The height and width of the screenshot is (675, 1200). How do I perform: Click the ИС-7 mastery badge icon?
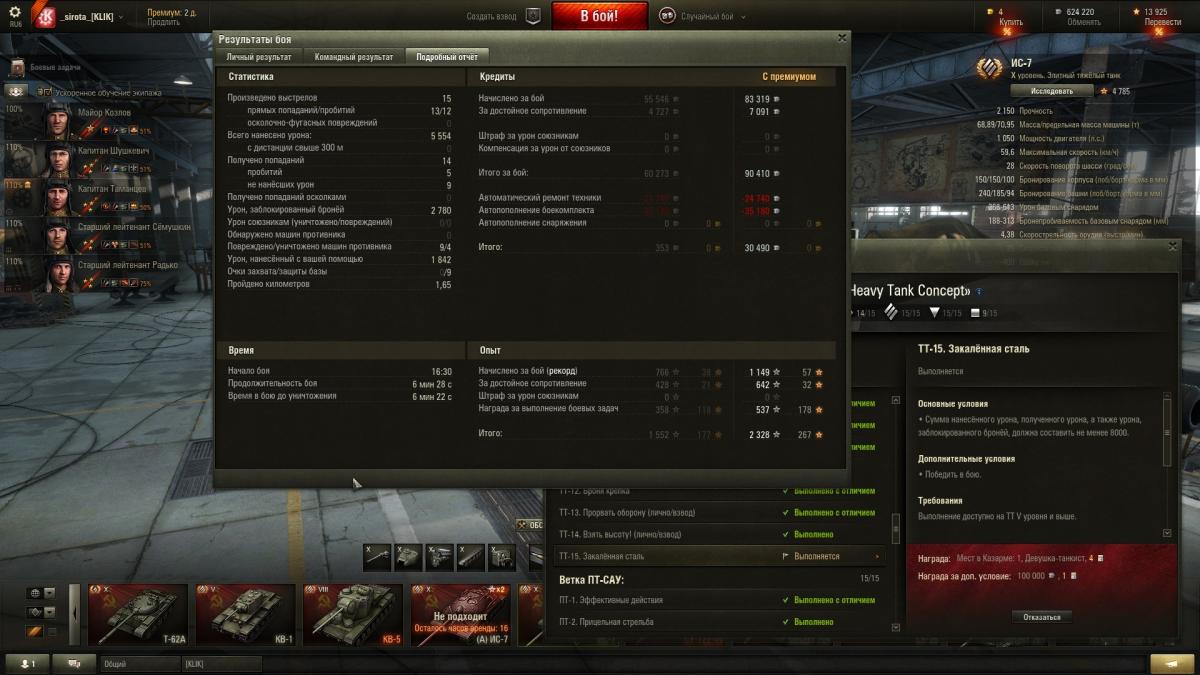pos(990,68)
